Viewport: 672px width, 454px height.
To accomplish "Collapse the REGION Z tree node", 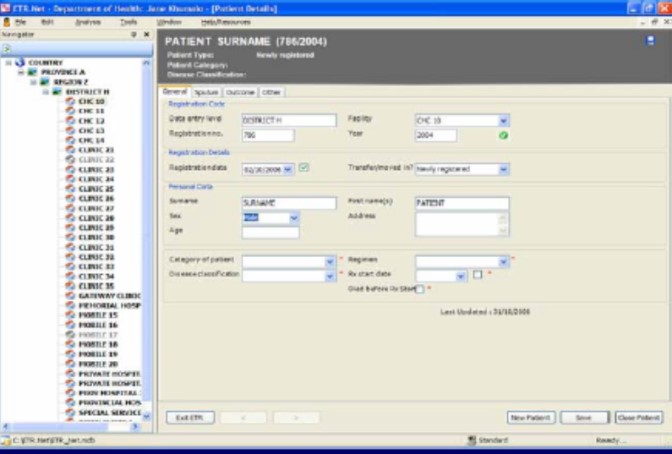I will 33,82.
